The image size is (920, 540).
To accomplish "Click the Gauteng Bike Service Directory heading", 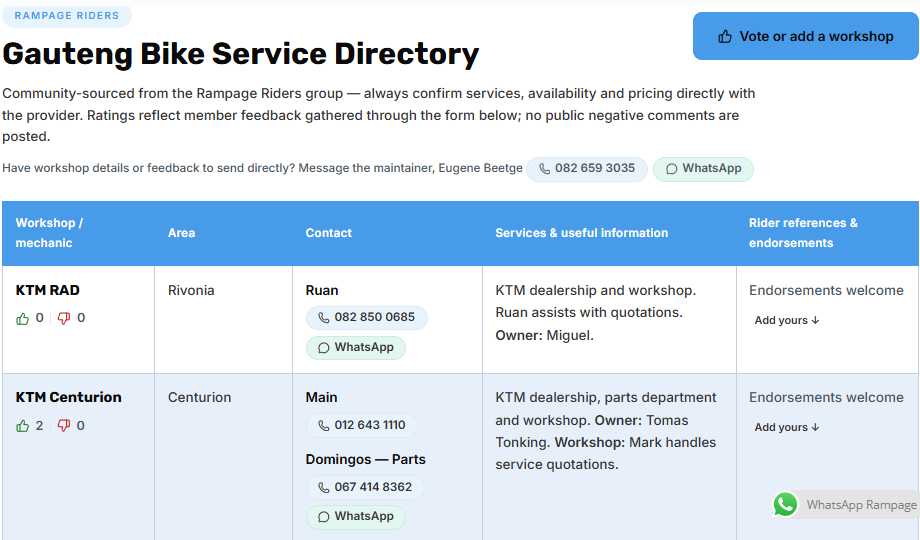I will pyautogui.click(x=241, y=54).
